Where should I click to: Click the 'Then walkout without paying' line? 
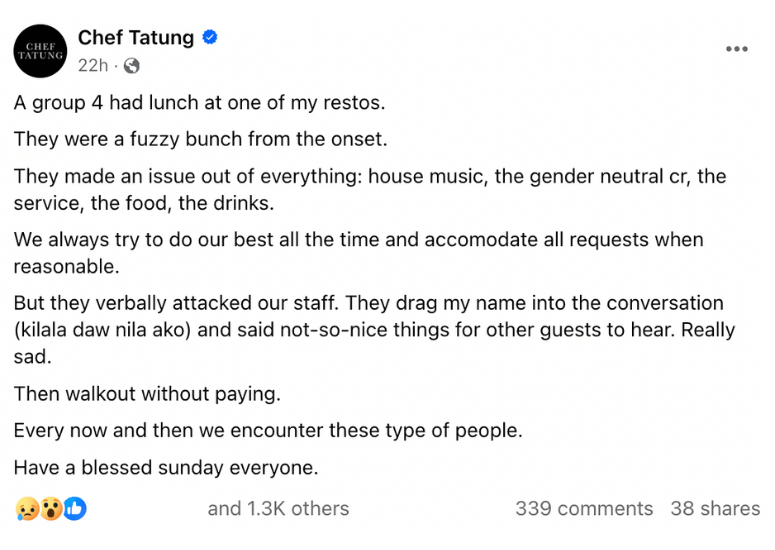tap(147, 394)
